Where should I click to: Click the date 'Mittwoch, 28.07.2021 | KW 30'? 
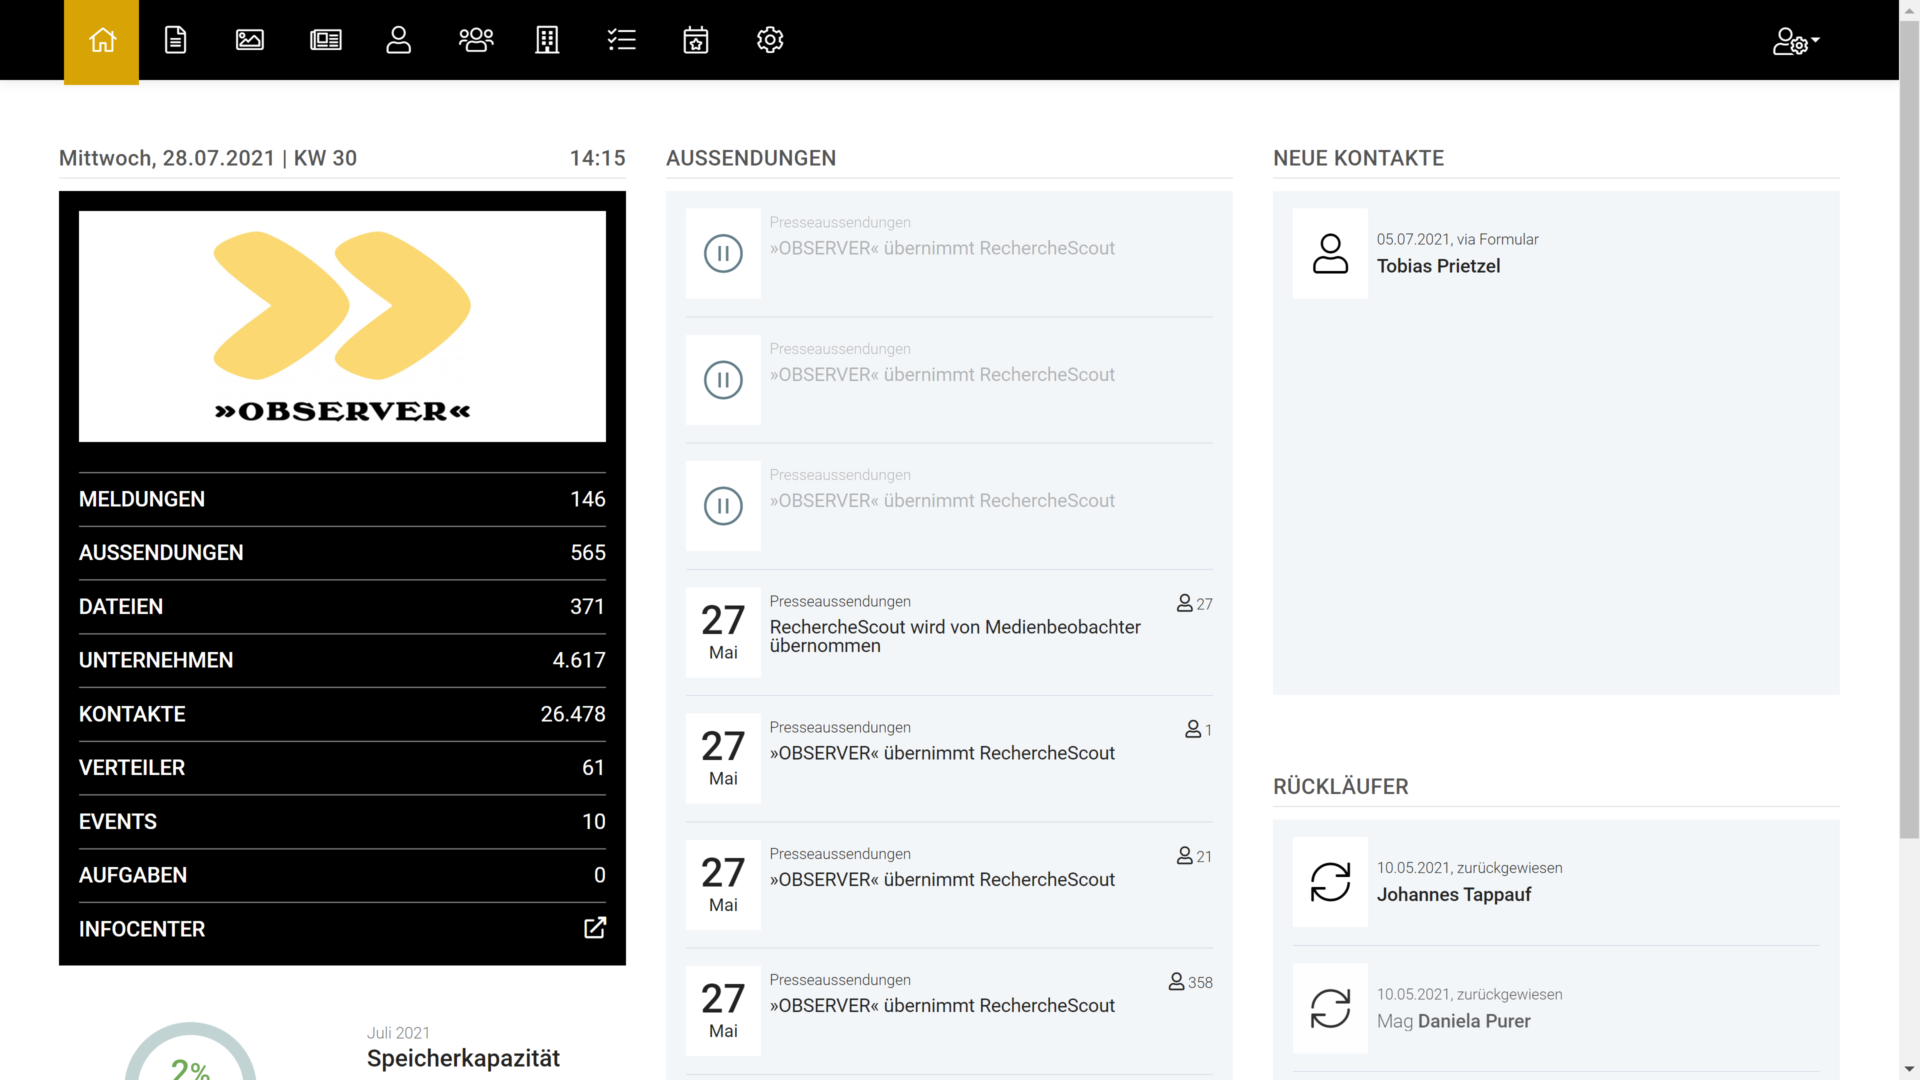click(208, 158)
